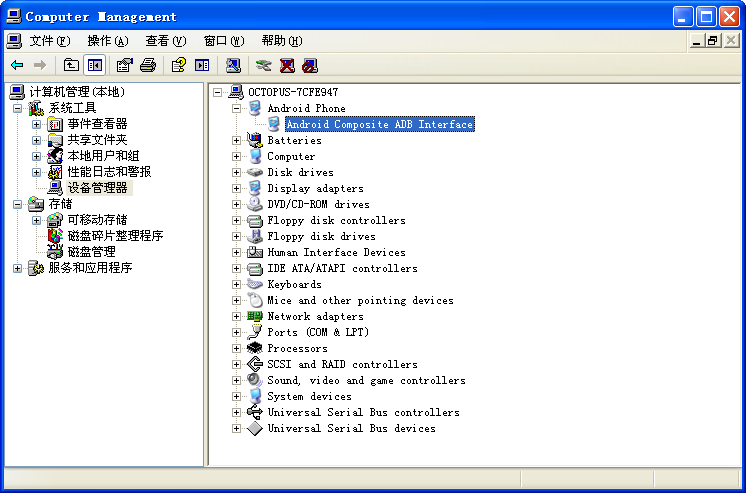Screen dimensions: 746x493
Task: Click the Android Composite ADB Interface icon
Action: [274, 124]
